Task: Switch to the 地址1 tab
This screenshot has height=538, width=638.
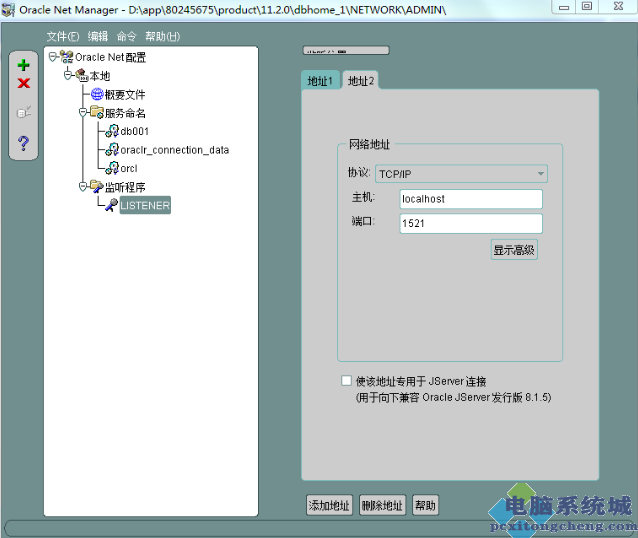Action: tap(320, 81)
